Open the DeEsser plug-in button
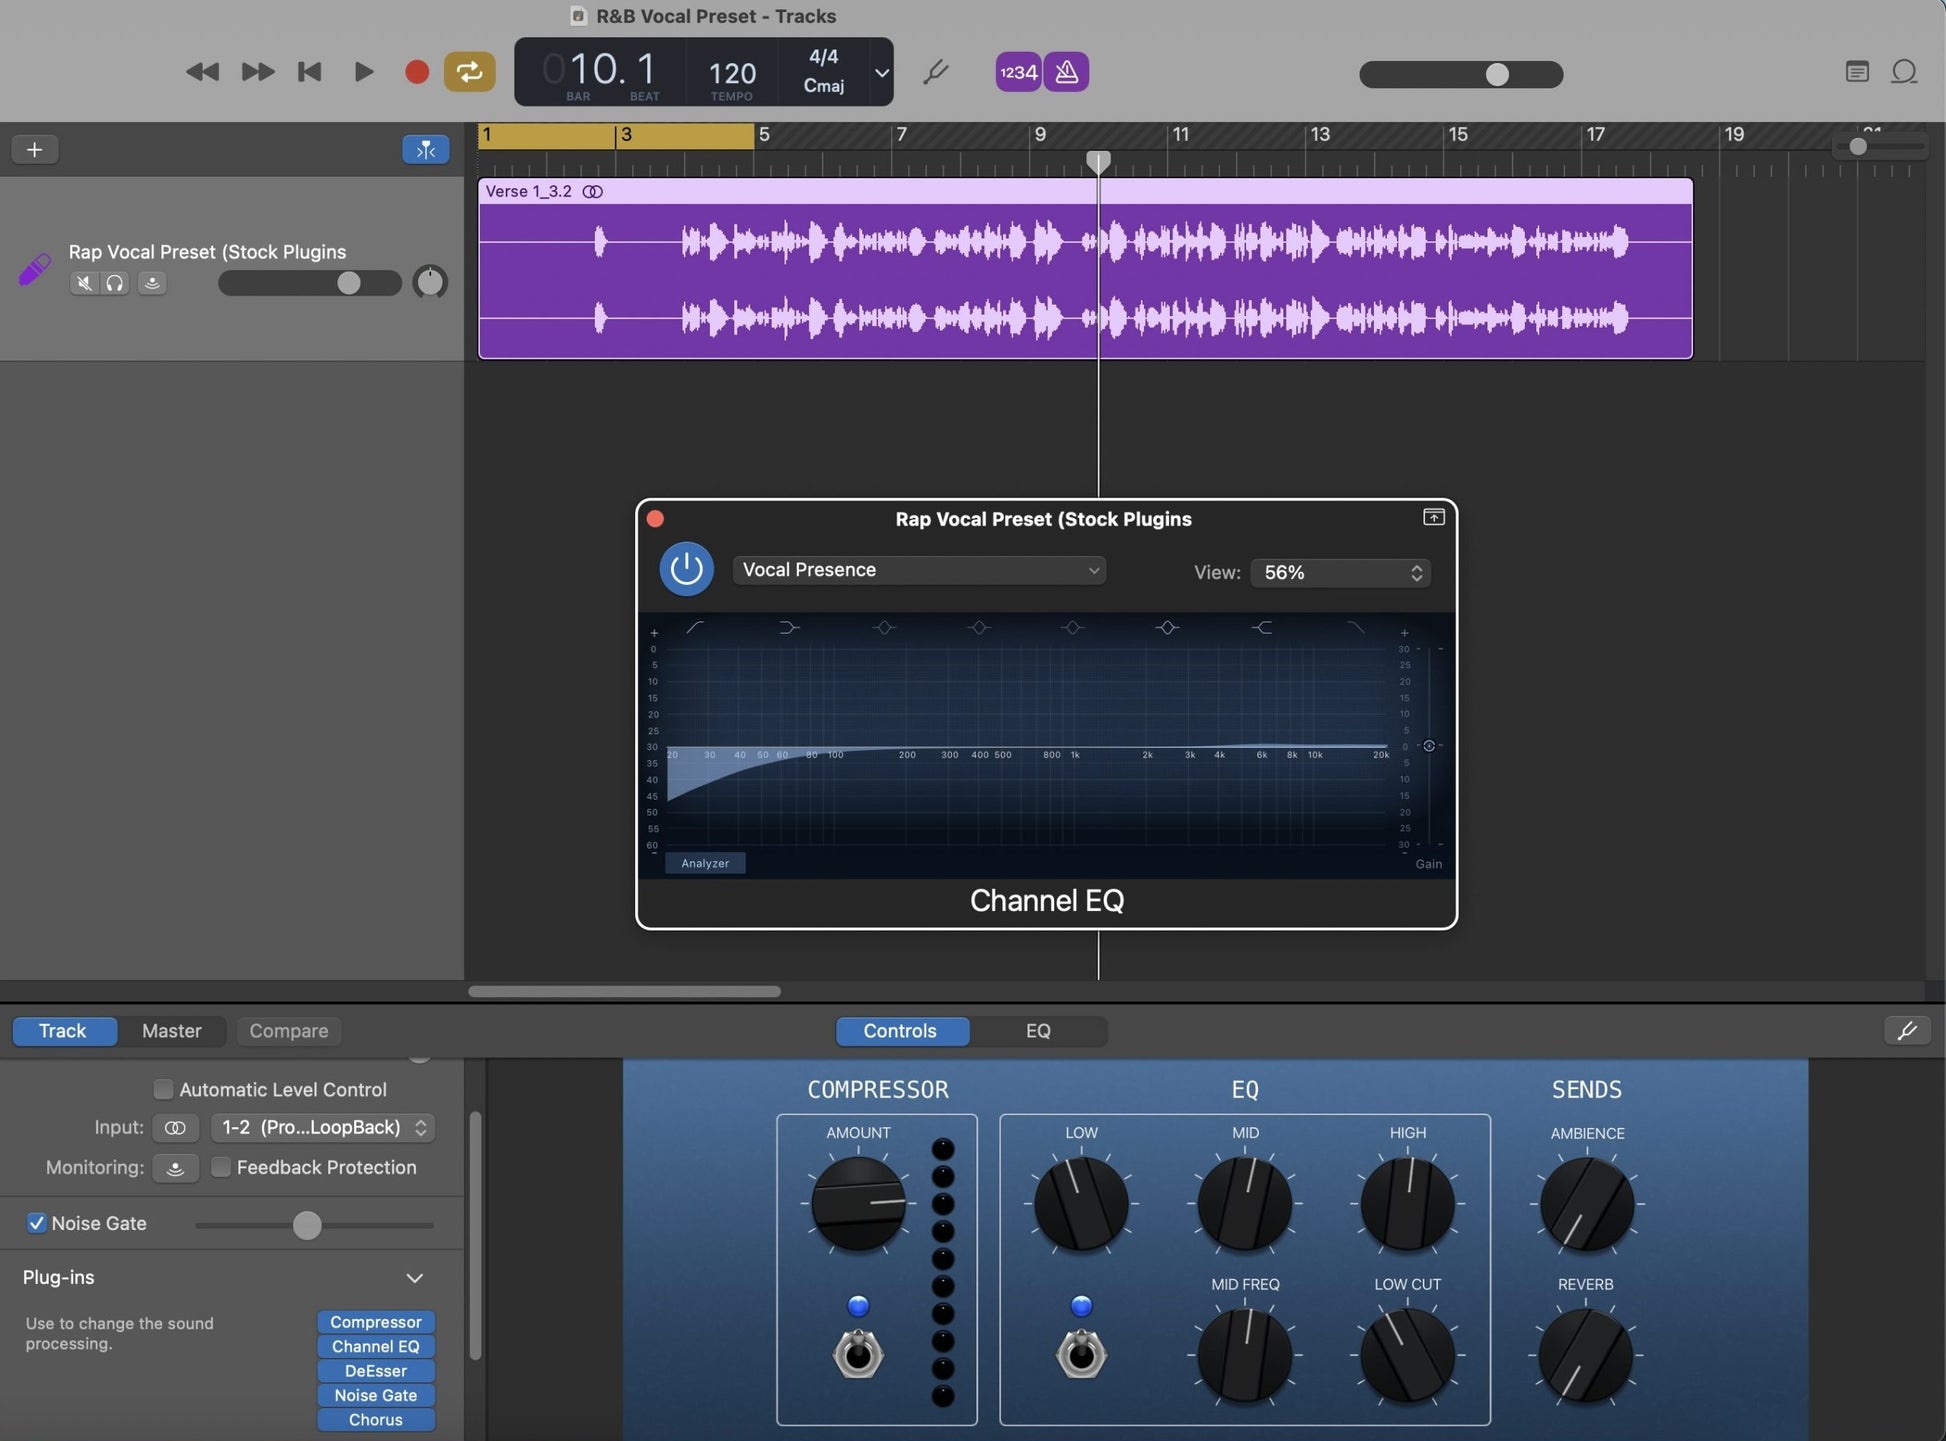The height and width of the screenshot is (1441, 1946). coord(375,1371)
